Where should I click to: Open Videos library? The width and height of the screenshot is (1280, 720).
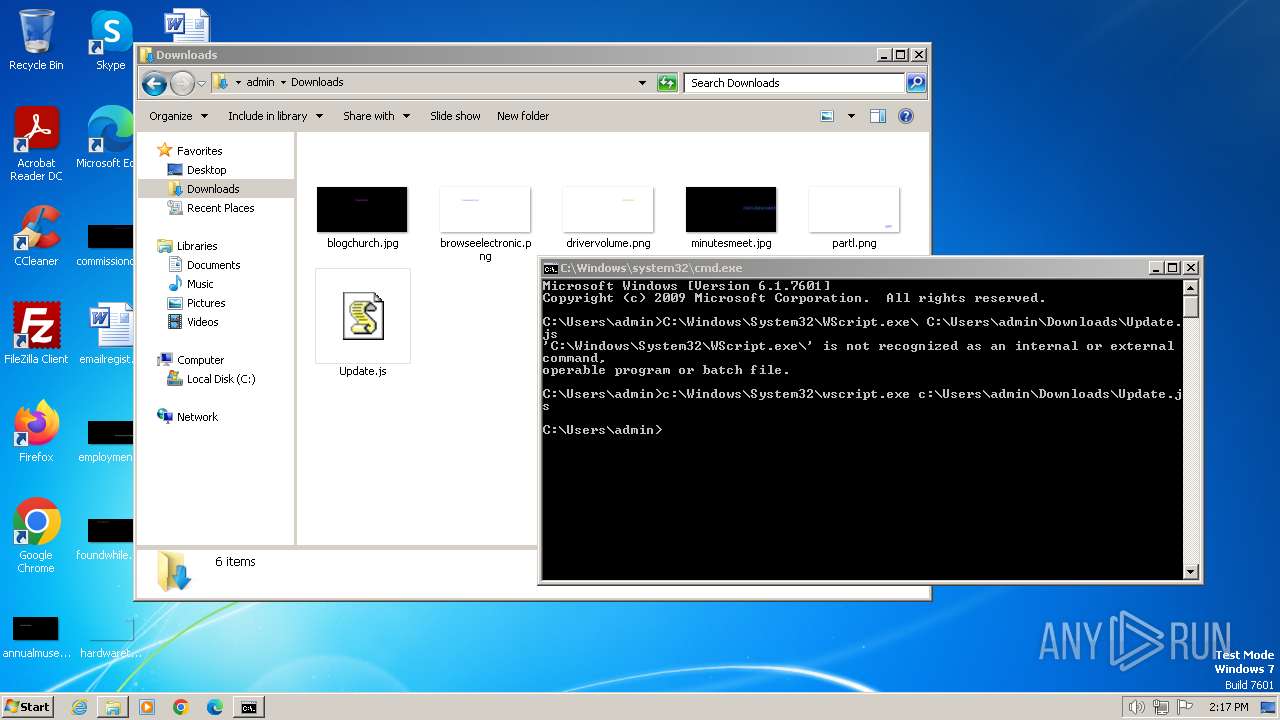pyautogui.click(x=202, y=322)
